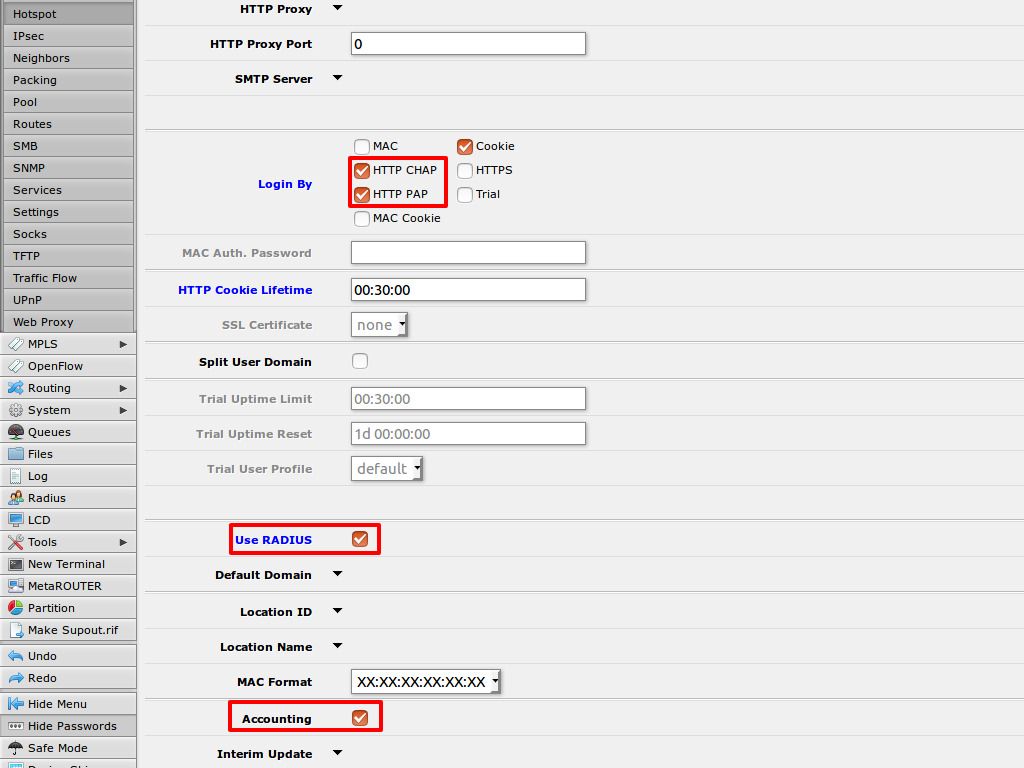Enable the HTTPS login method checkbox

tap(464, 170)
